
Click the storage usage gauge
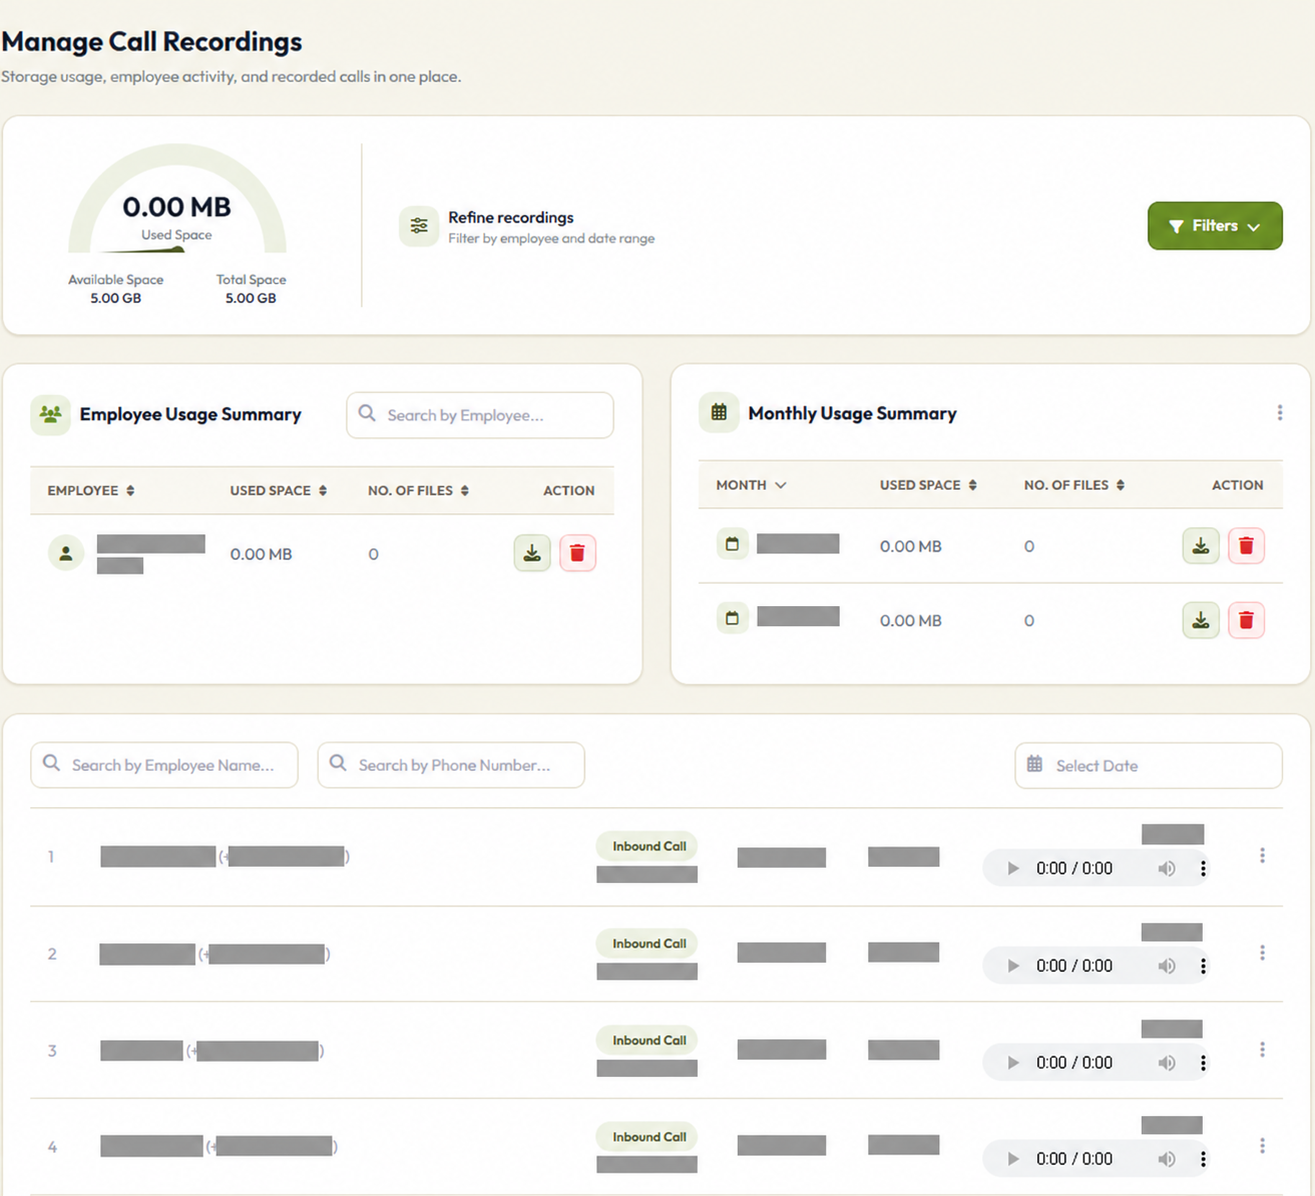[177, 199]
